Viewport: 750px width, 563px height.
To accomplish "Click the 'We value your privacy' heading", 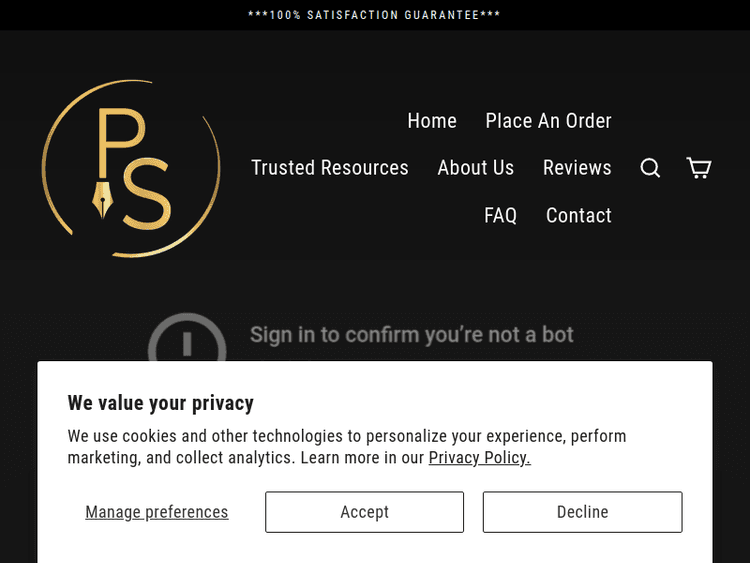I will [160, 403].
